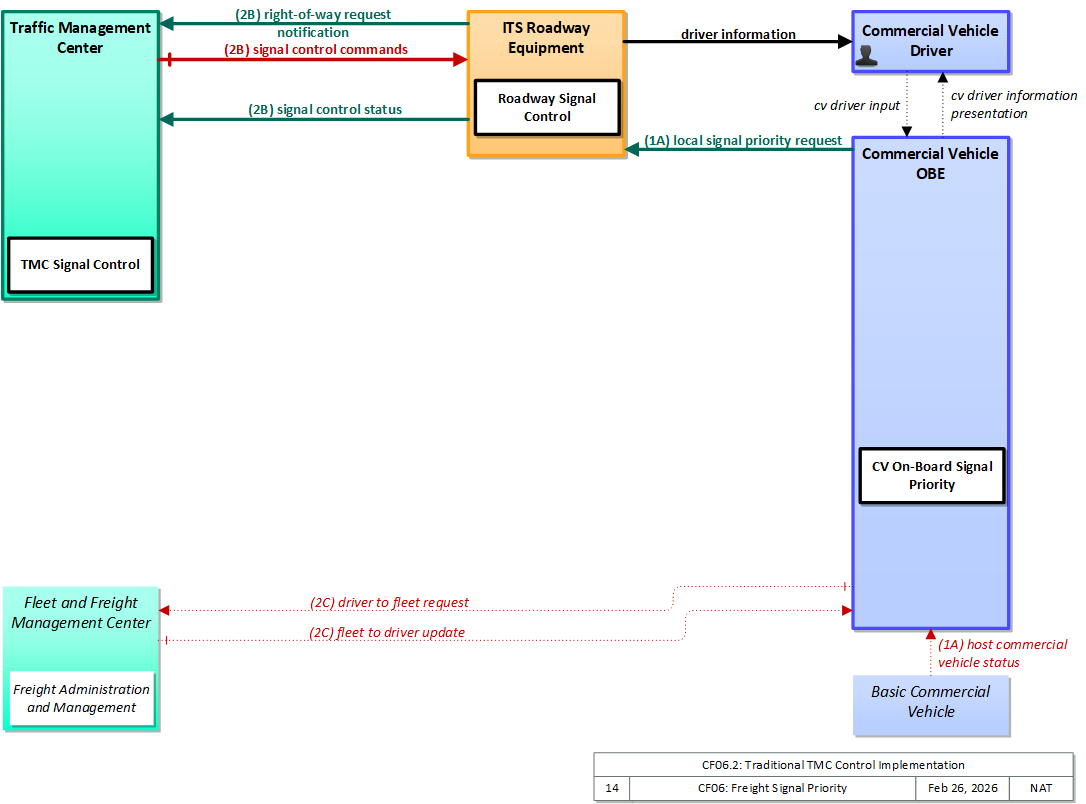1086x804 pixels.
Task: Select the Basic Commercial Vehicle box
Action: [x=931, y=705]
